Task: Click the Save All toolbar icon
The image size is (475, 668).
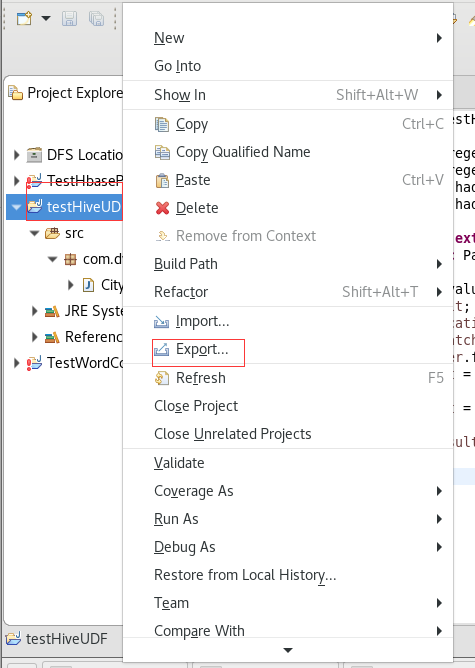Action: click(96, 19)
